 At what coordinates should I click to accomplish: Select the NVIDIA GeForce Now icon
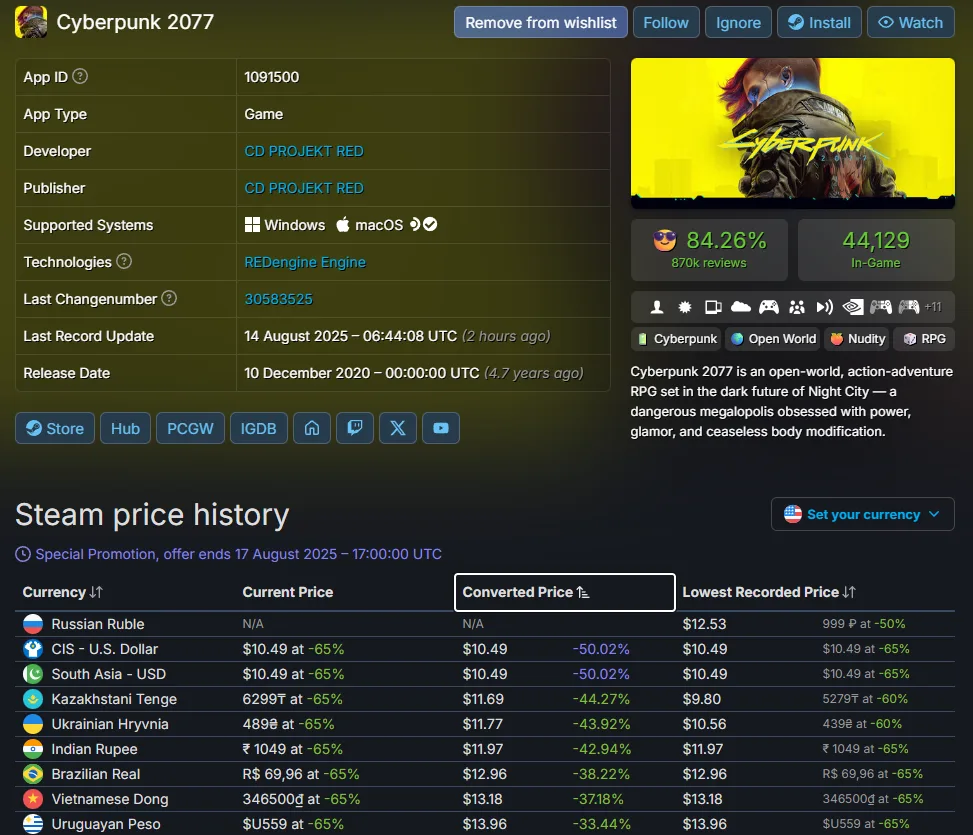point(853,306)
